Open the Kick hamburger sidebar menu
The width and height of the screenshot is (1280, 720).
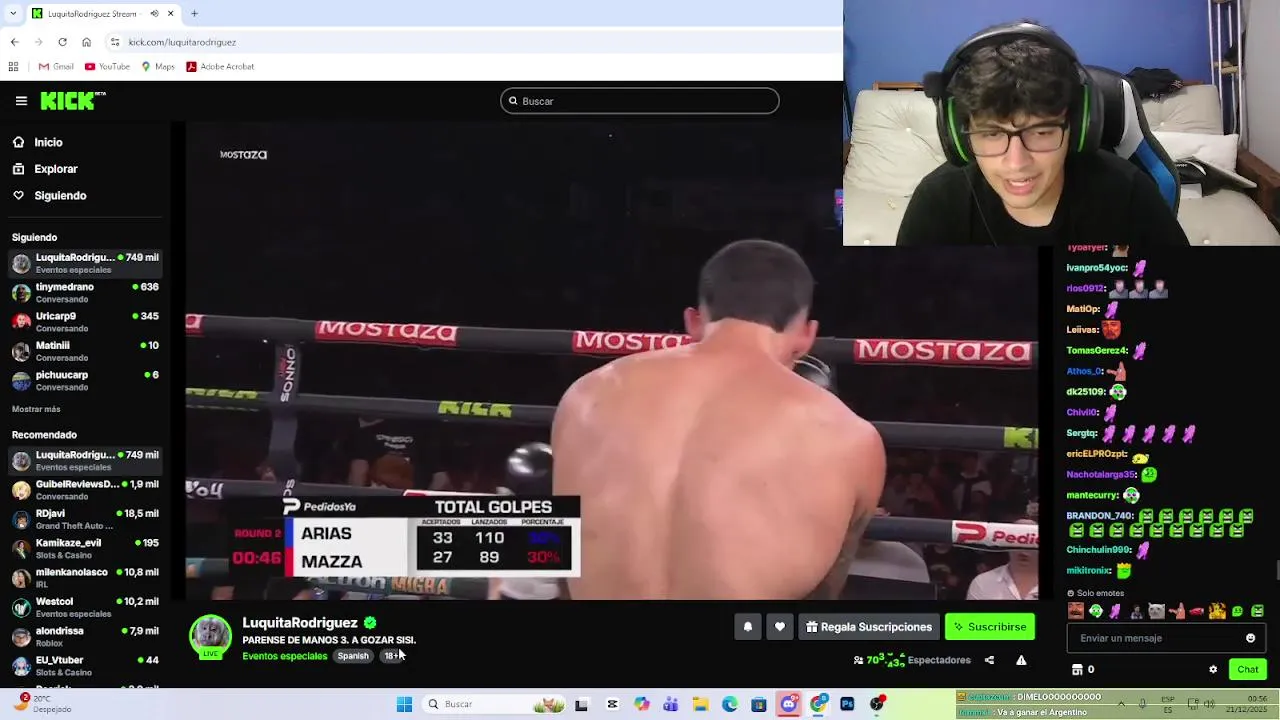[x=21, y=101]
